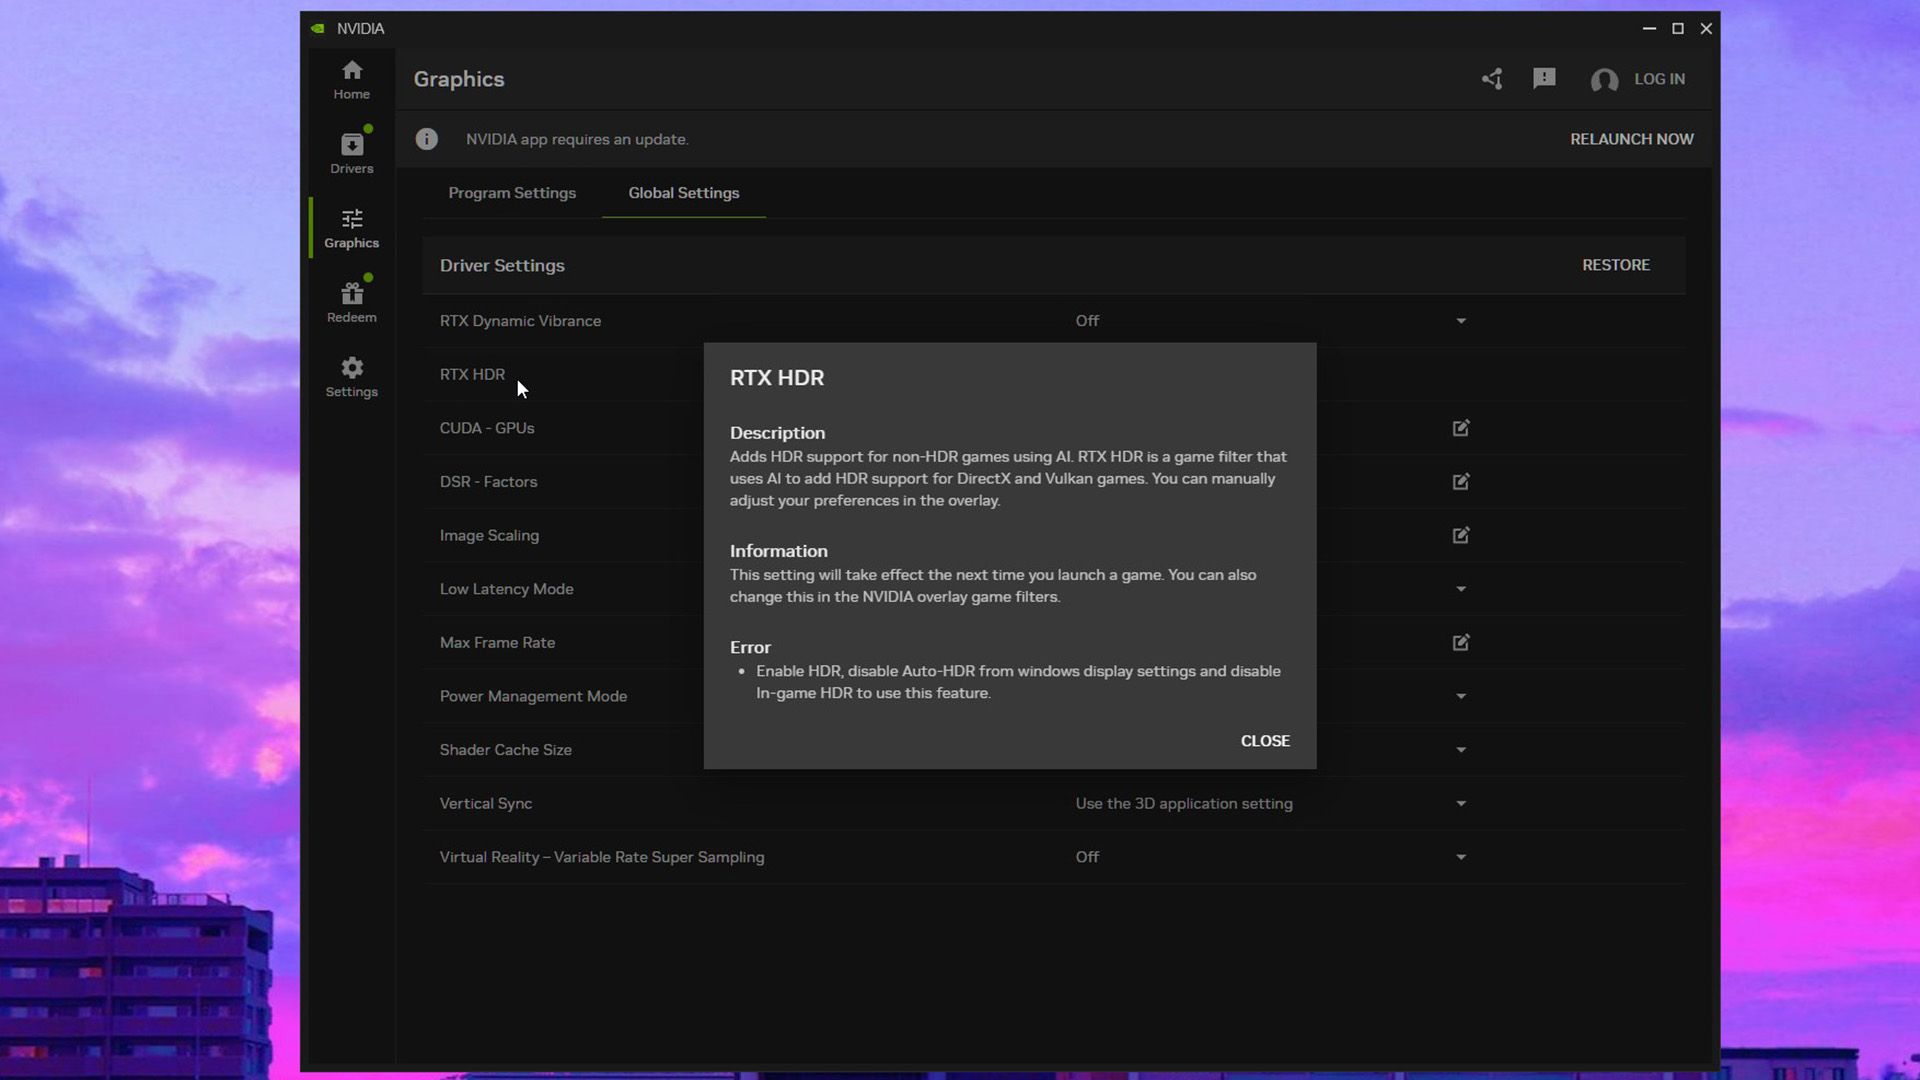The width and height of the screenshot is (1920, 1080).
Task: Select the Global Settings tab
Action: tap(684, 193)
